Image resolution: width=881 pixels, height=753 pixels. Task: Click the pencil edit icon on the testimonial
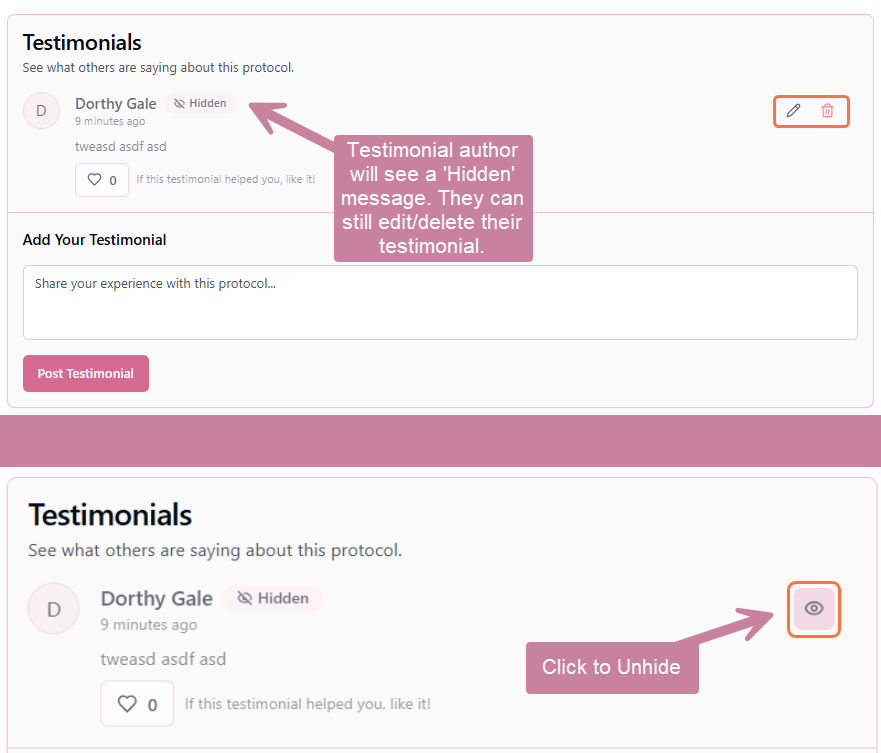click(x=793, y=110)
